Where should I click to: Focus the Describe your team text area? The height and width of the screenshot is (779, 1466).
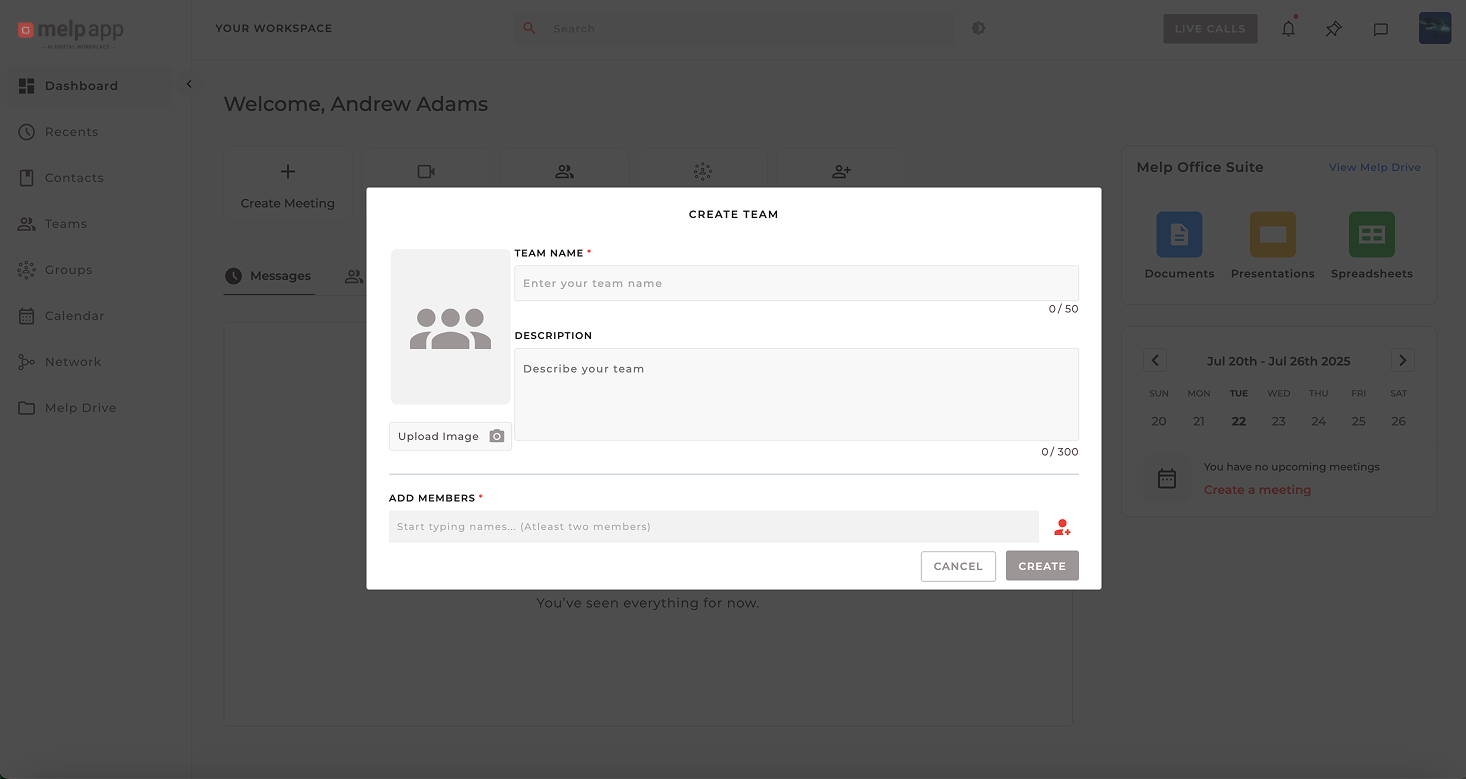[x=795, y=394]
